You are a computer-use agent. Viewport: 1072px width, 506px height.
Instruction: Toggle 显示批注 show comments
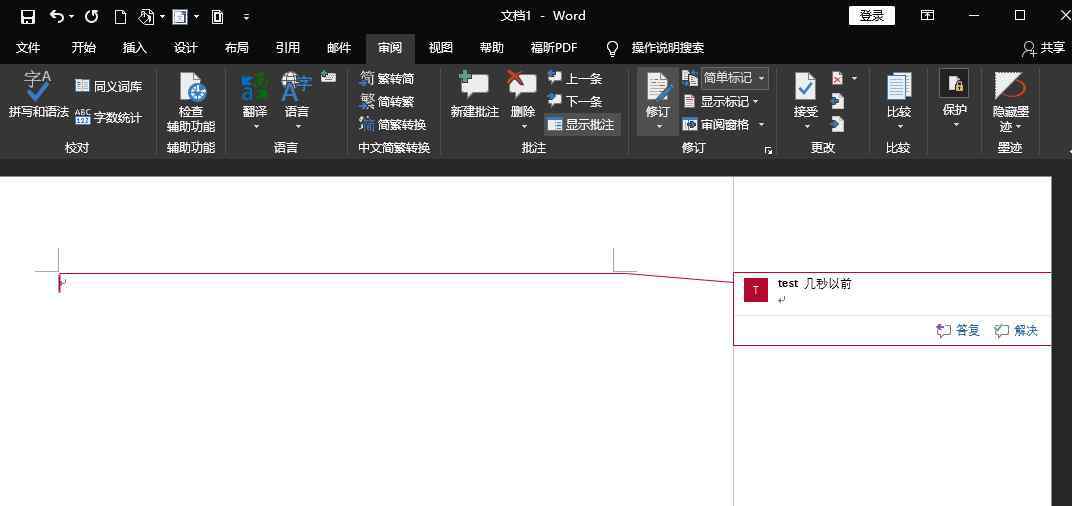click(x=582, y=125)
